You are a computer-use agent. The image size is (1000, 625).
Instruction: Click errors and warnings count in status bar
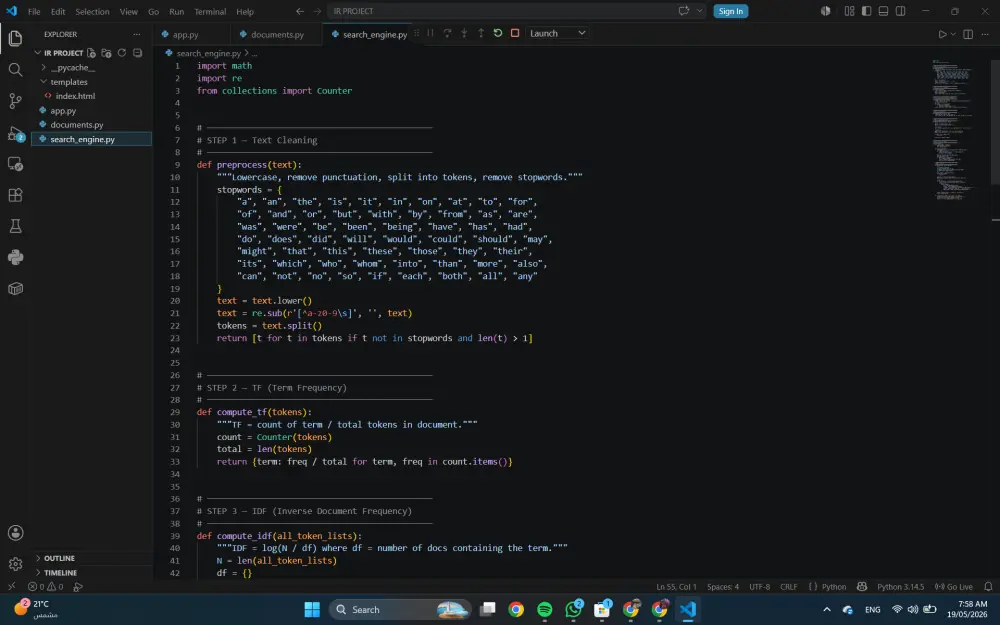coord(46,587)
